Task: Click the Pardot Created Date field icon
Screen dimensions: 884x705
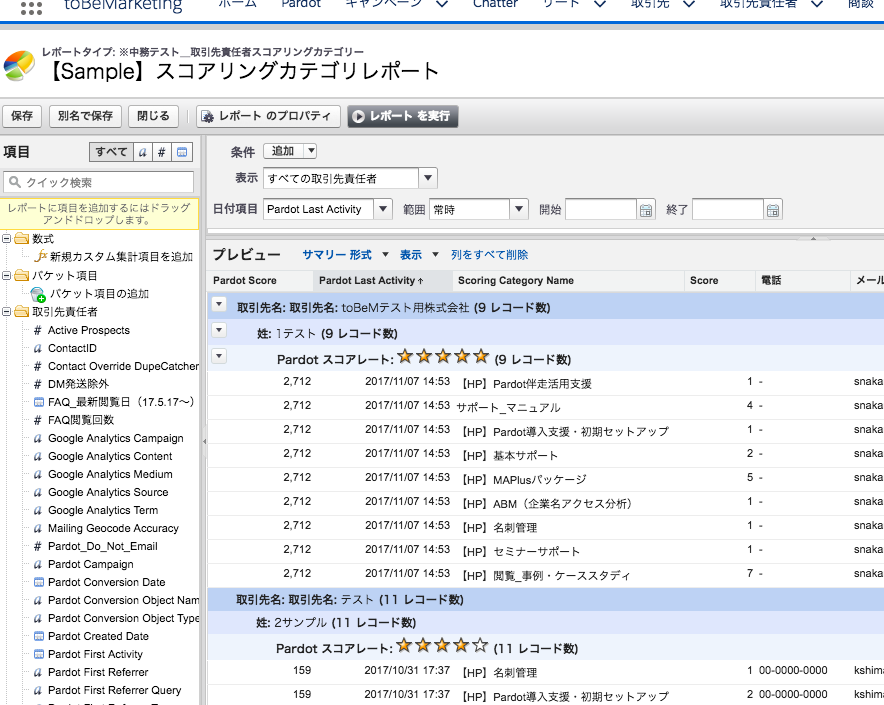Action: (38, 636)
